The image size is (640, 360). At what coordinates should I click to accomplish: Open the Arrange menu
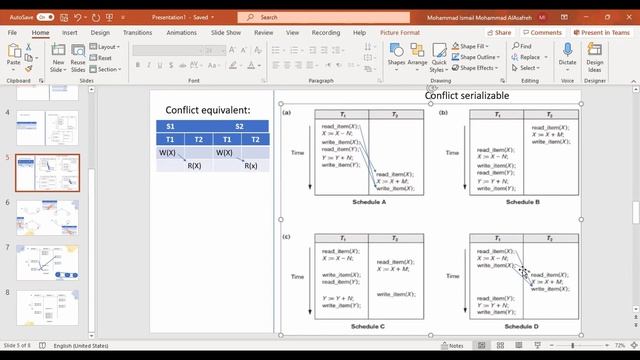coord(417,58)
